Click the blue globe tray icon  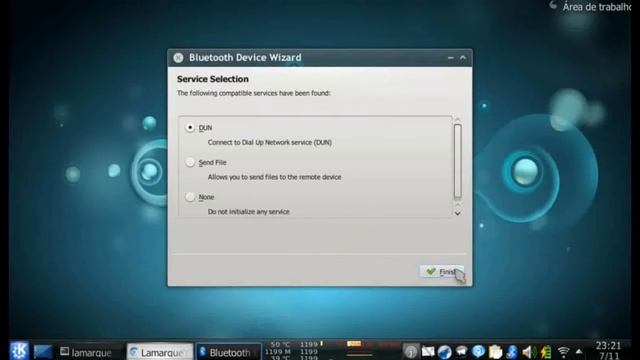pyautogui.click(x=444, y=352)
